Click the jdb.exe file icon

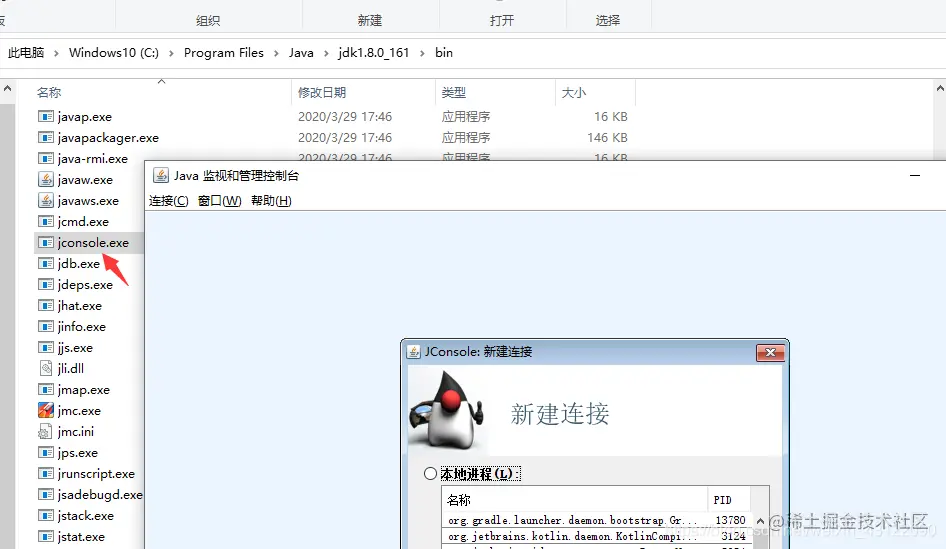coord(45,264)
